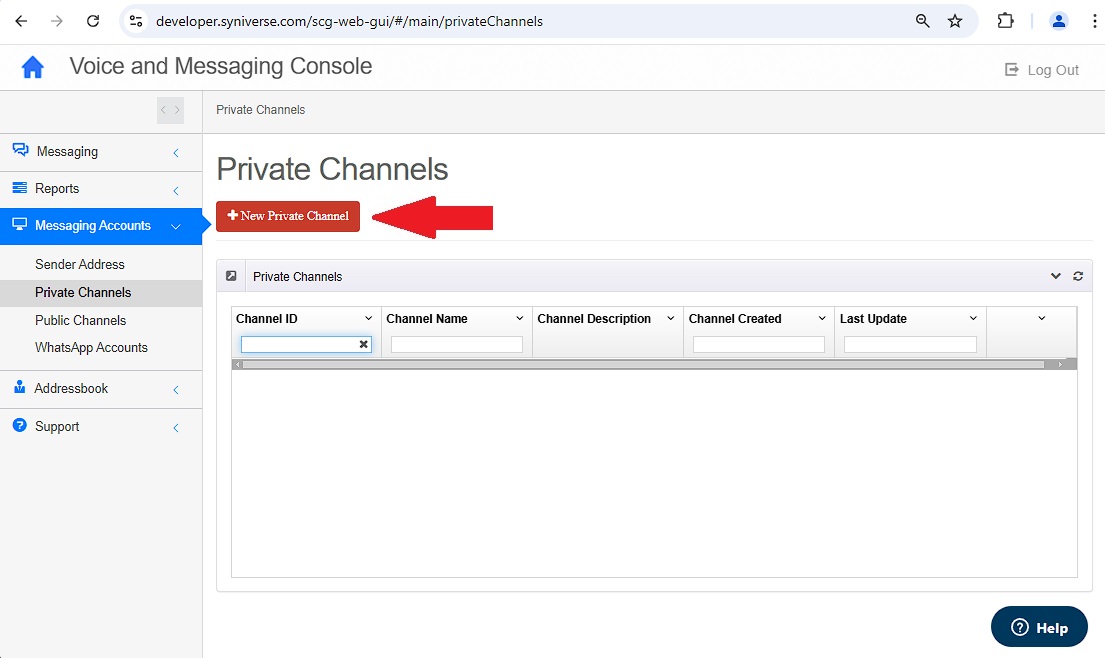Create a New Private Channel

288,216
